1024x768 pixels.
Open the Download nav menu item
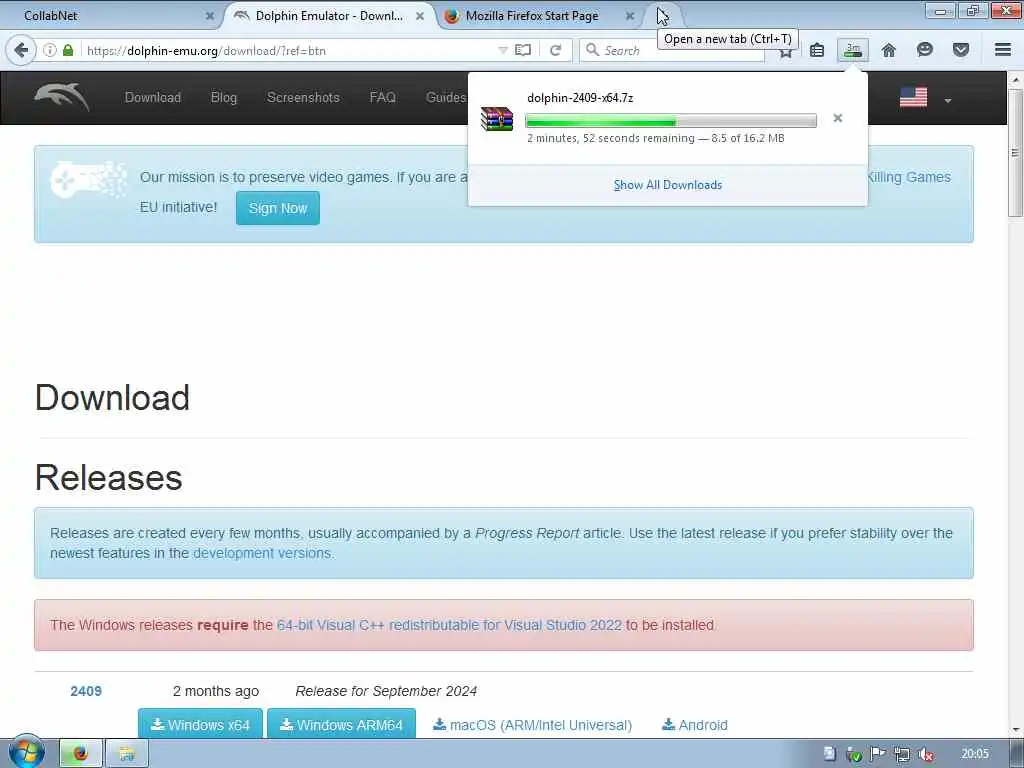click(153, 97)
